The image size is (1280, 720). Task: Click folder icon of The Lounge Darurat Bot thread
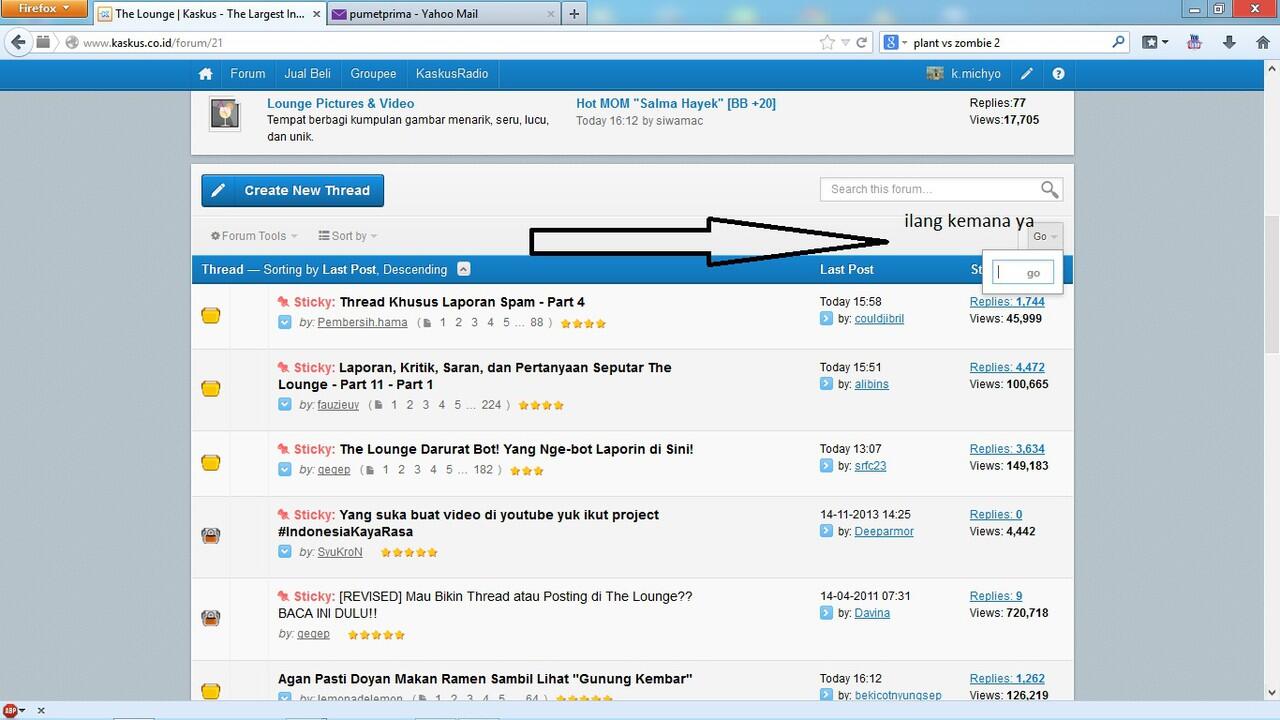click(x=210, y=463)
